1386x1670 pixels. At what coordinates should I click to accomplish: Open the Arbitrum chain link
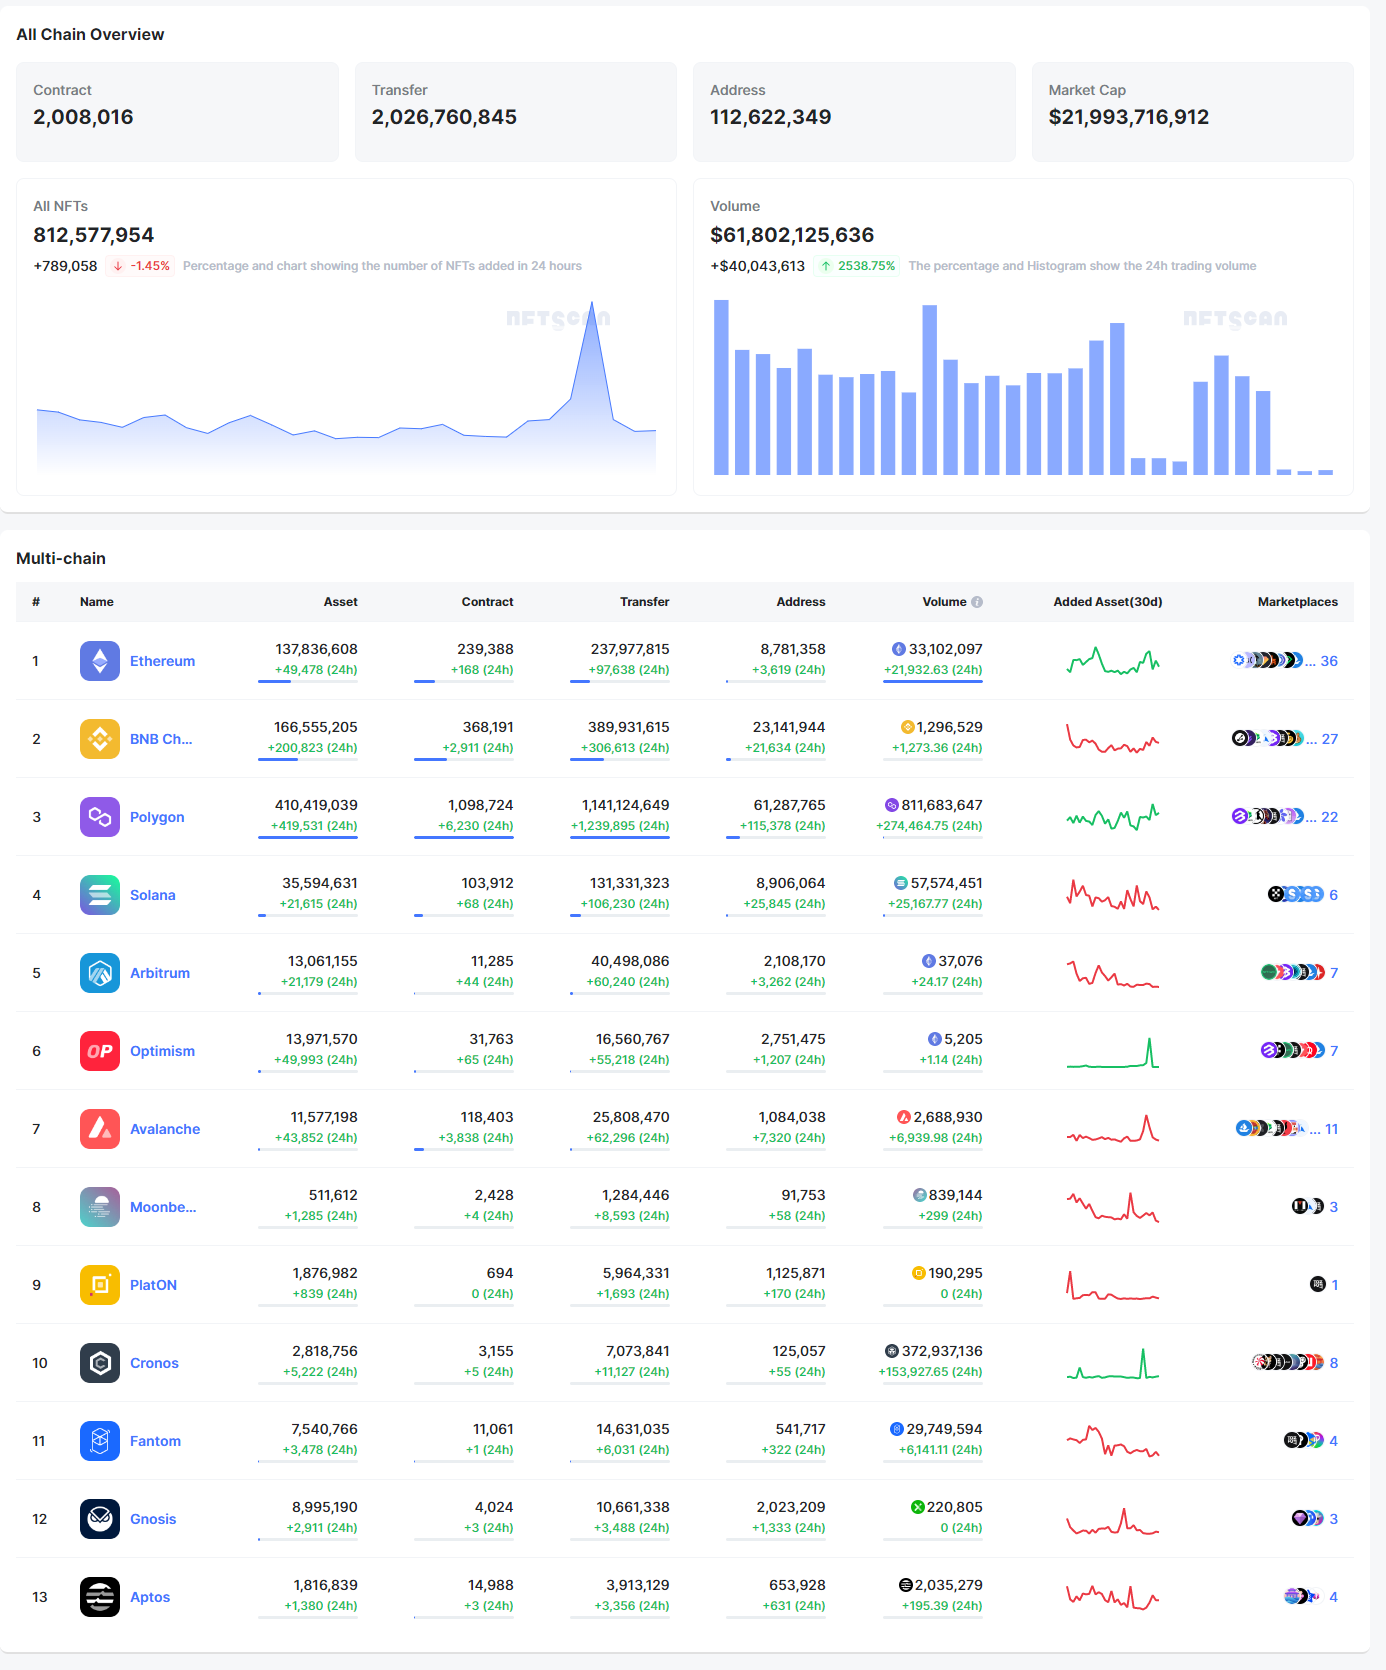point(160,973)
